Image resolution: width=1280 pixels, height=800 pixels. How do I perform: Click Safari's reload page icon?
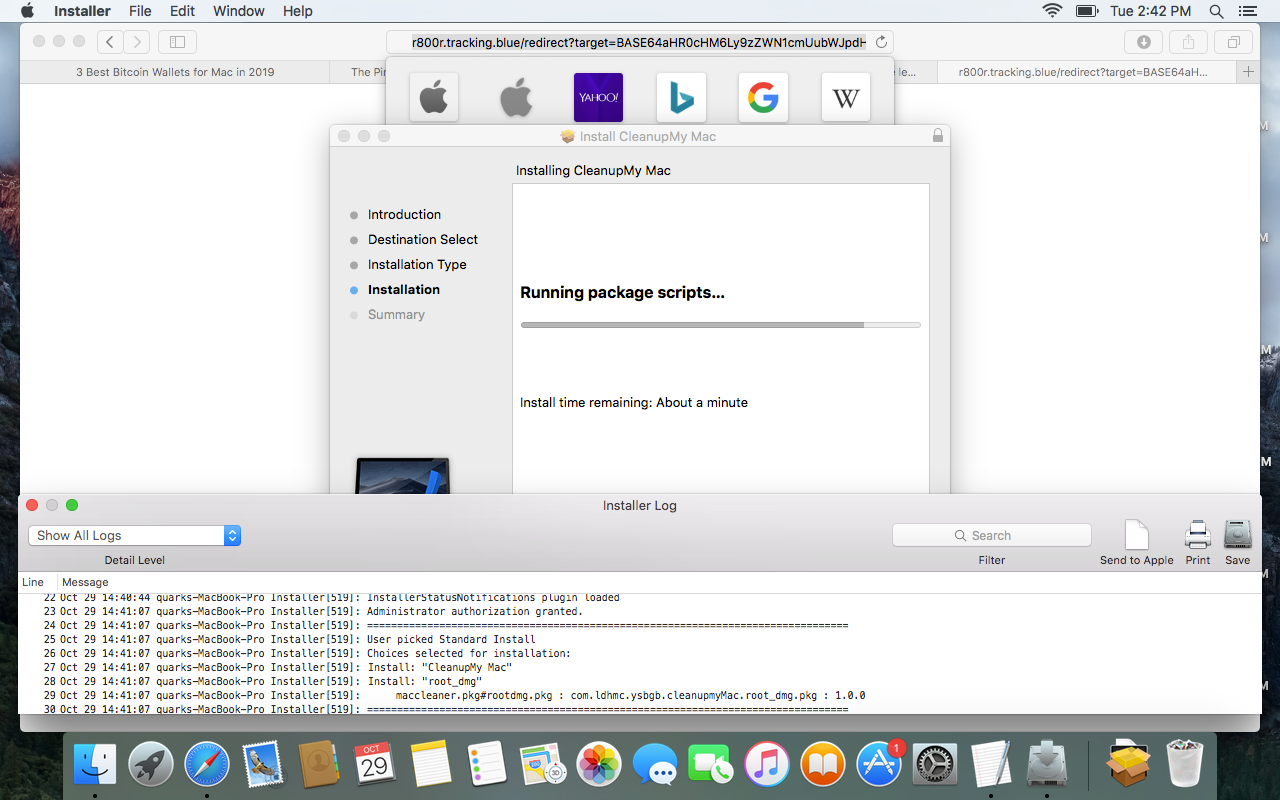pyautogui.click(x=881, y=42)
